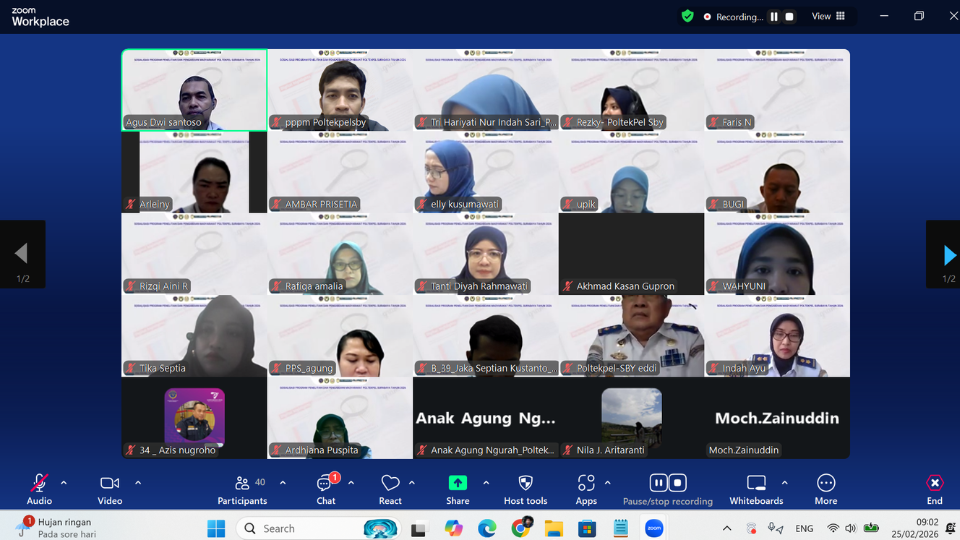This screenshot has height=540, width=960.
Task: Expand the Participants options caret
Action: pyautogui.click(x=283, y=483)
